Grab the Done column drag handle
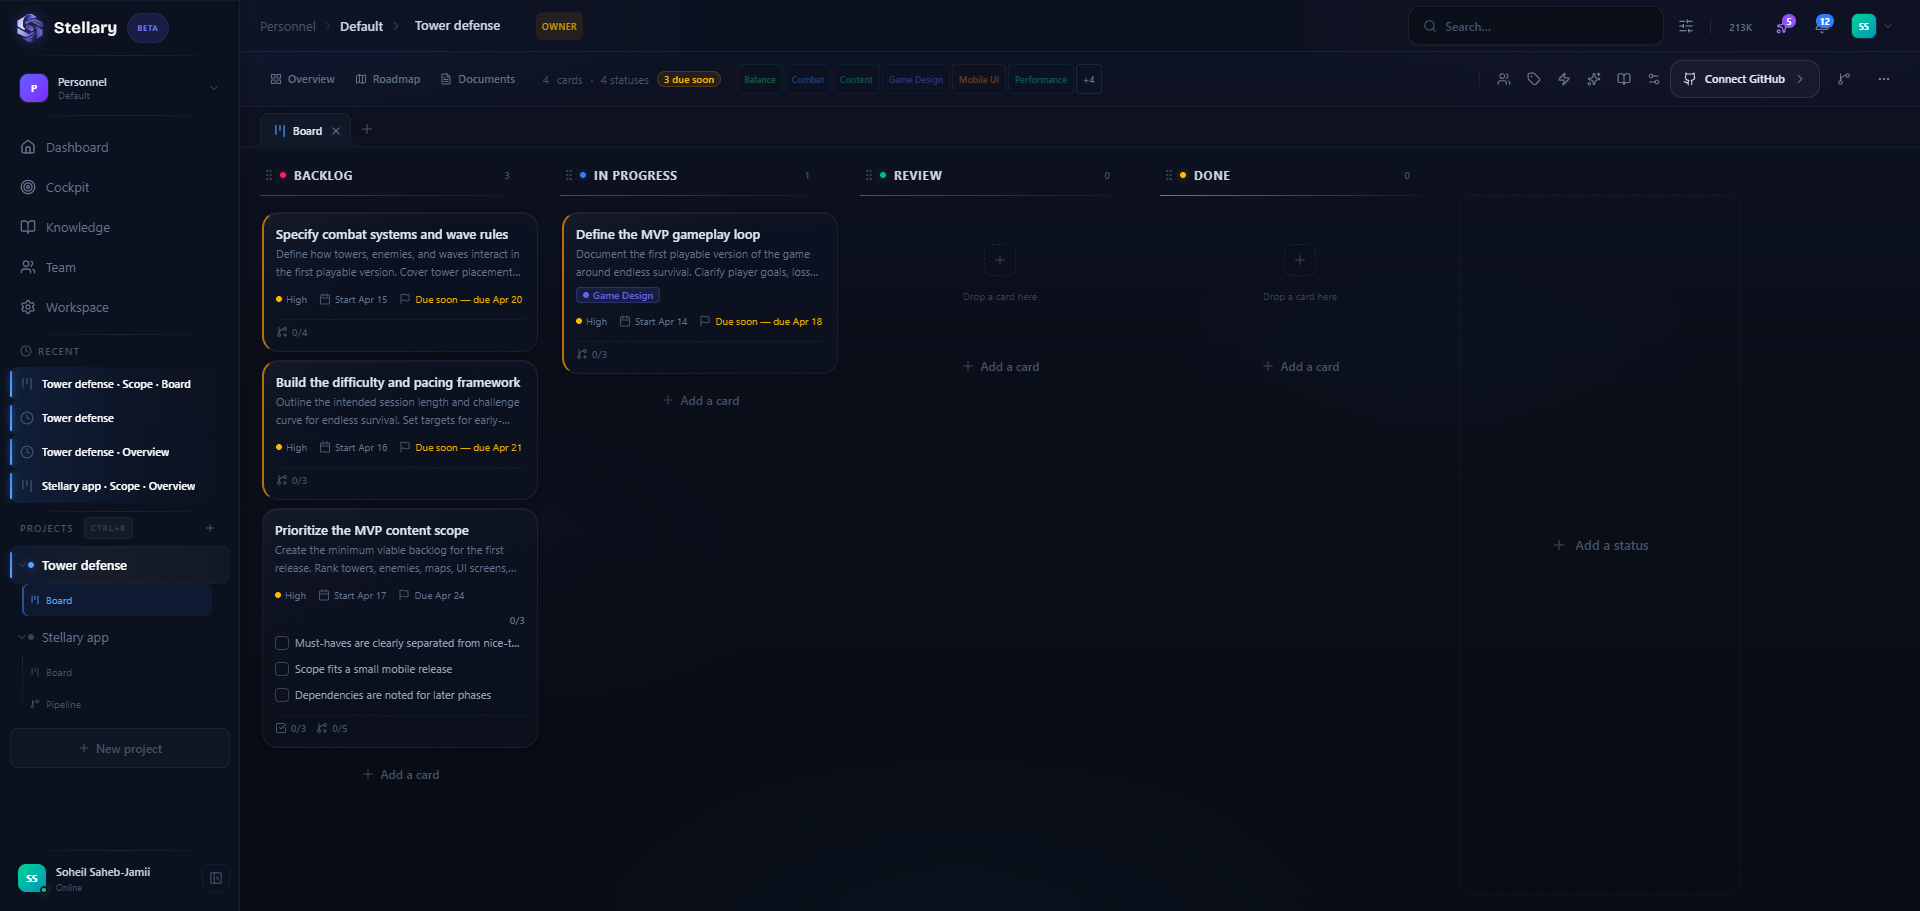The width and height of the screenshot is (1920, 911). [1169, 175]
